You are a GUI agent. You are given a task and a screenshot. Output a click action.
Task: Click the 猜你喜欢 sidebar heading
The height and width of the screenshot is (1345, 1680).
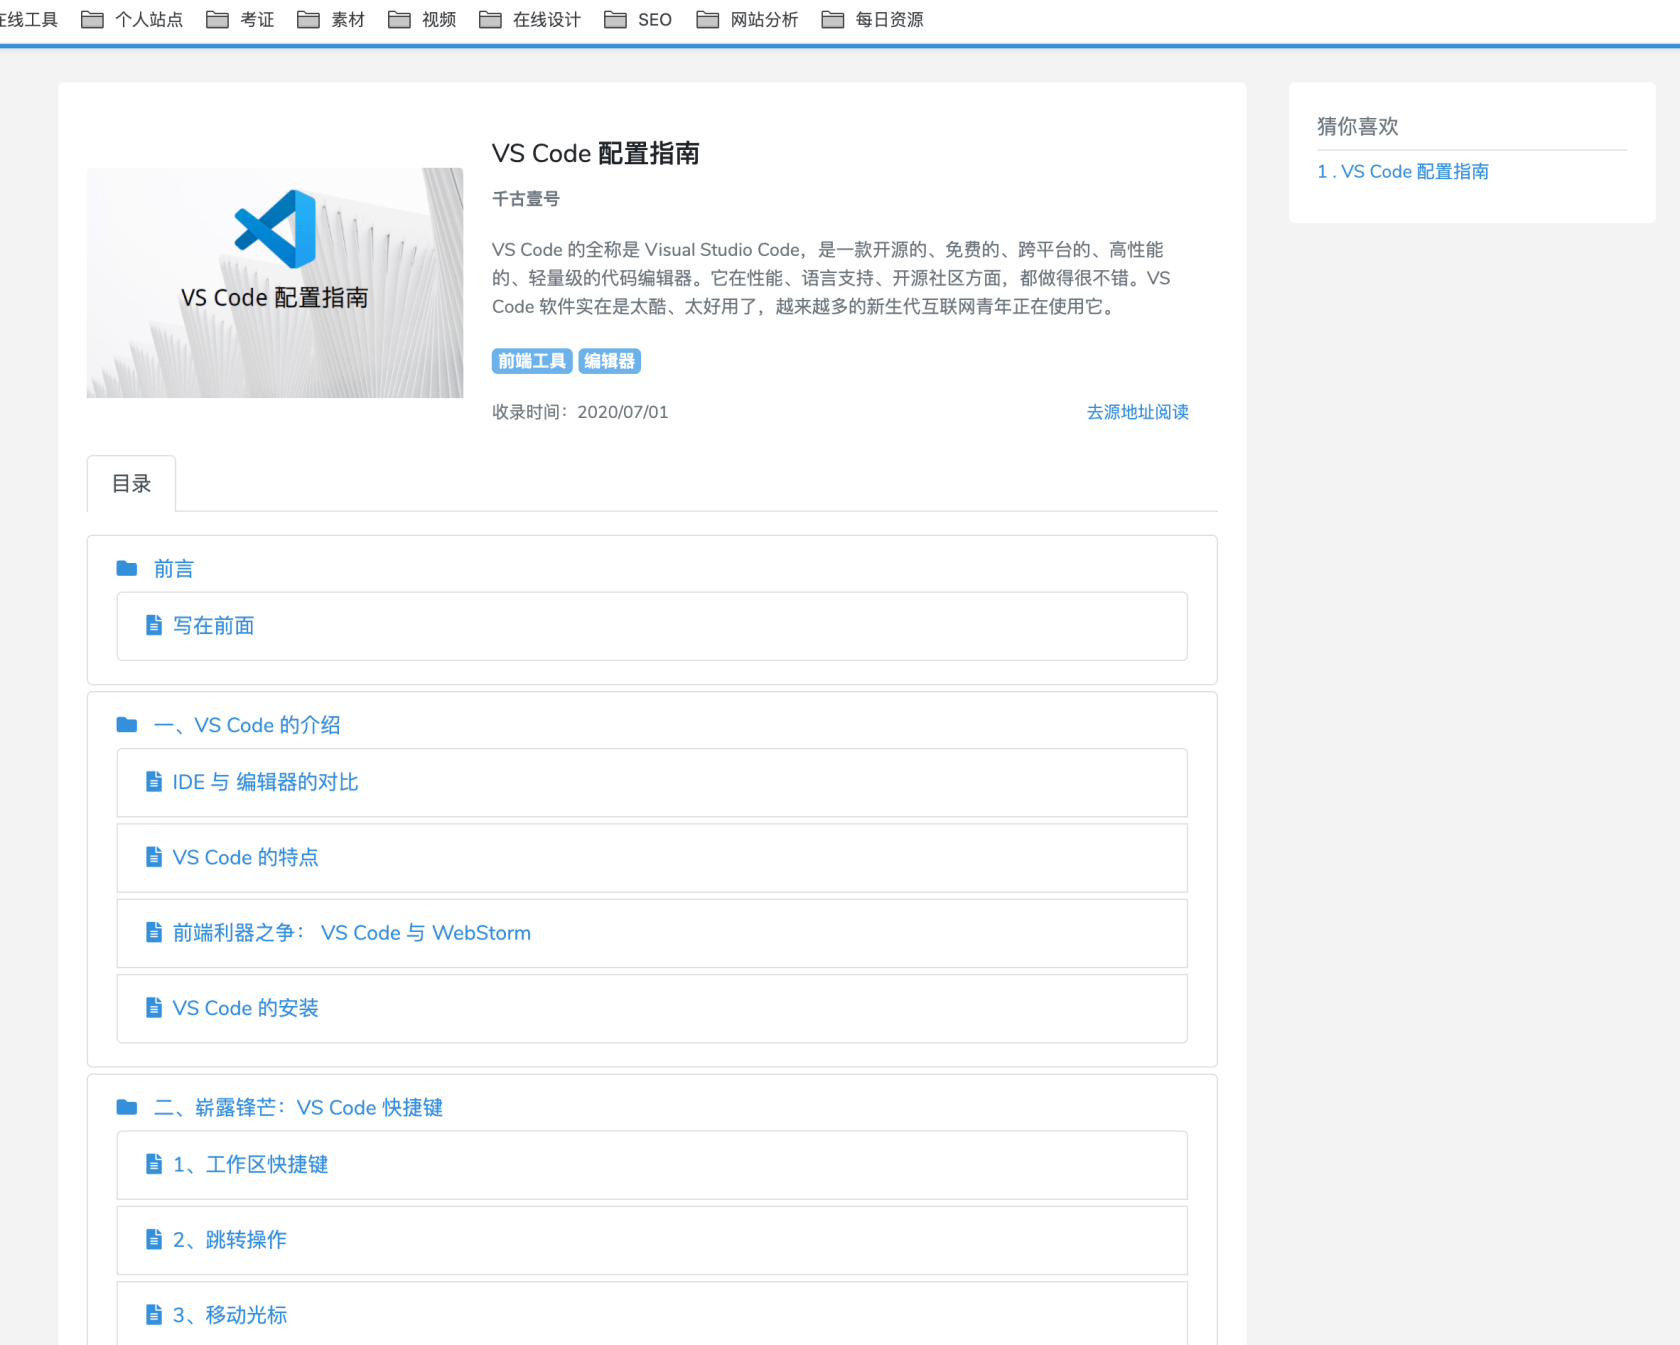1358,126
